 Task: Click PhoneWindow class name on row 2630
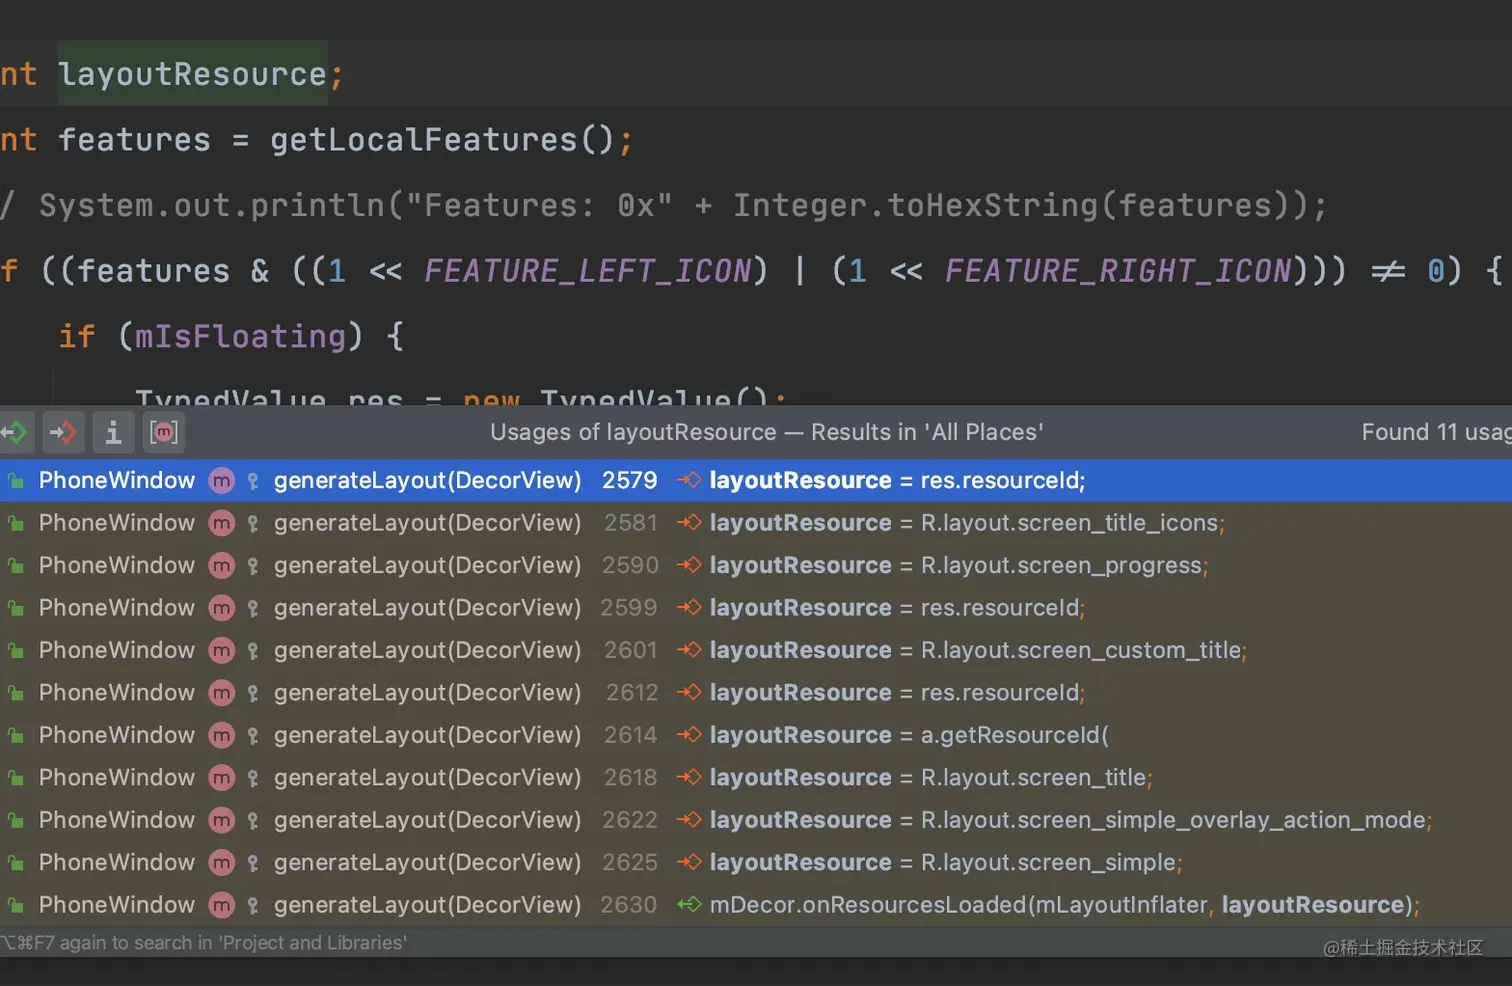point(117,905)
